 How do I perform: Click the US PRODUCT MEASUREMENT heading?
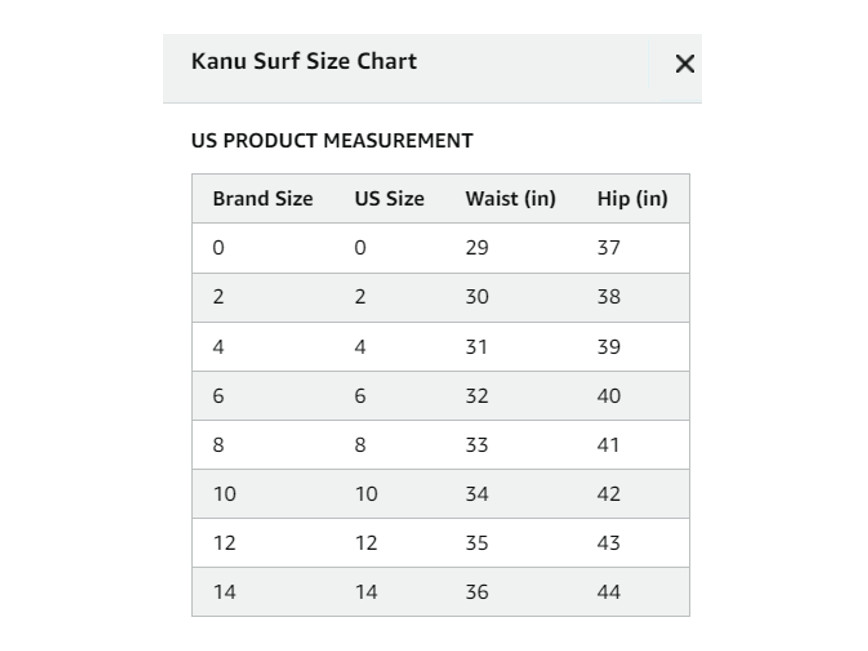[x=331, y=141]
